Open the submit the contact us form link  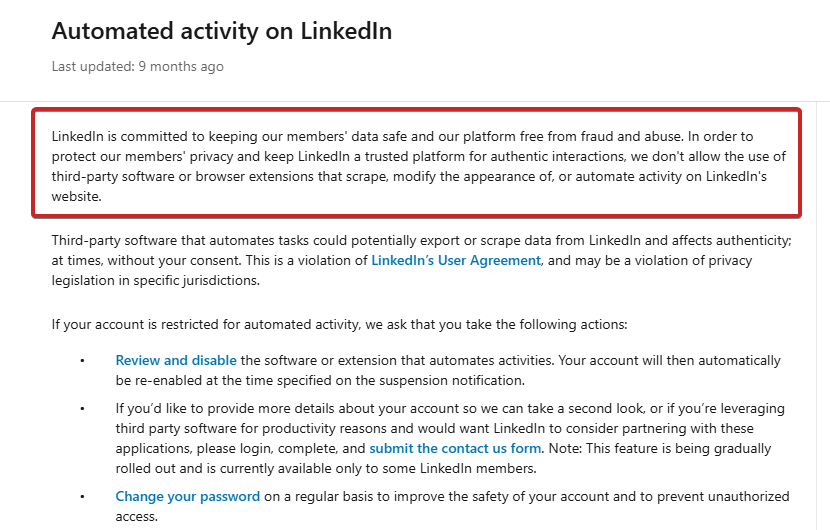click(x=455, y=448)
